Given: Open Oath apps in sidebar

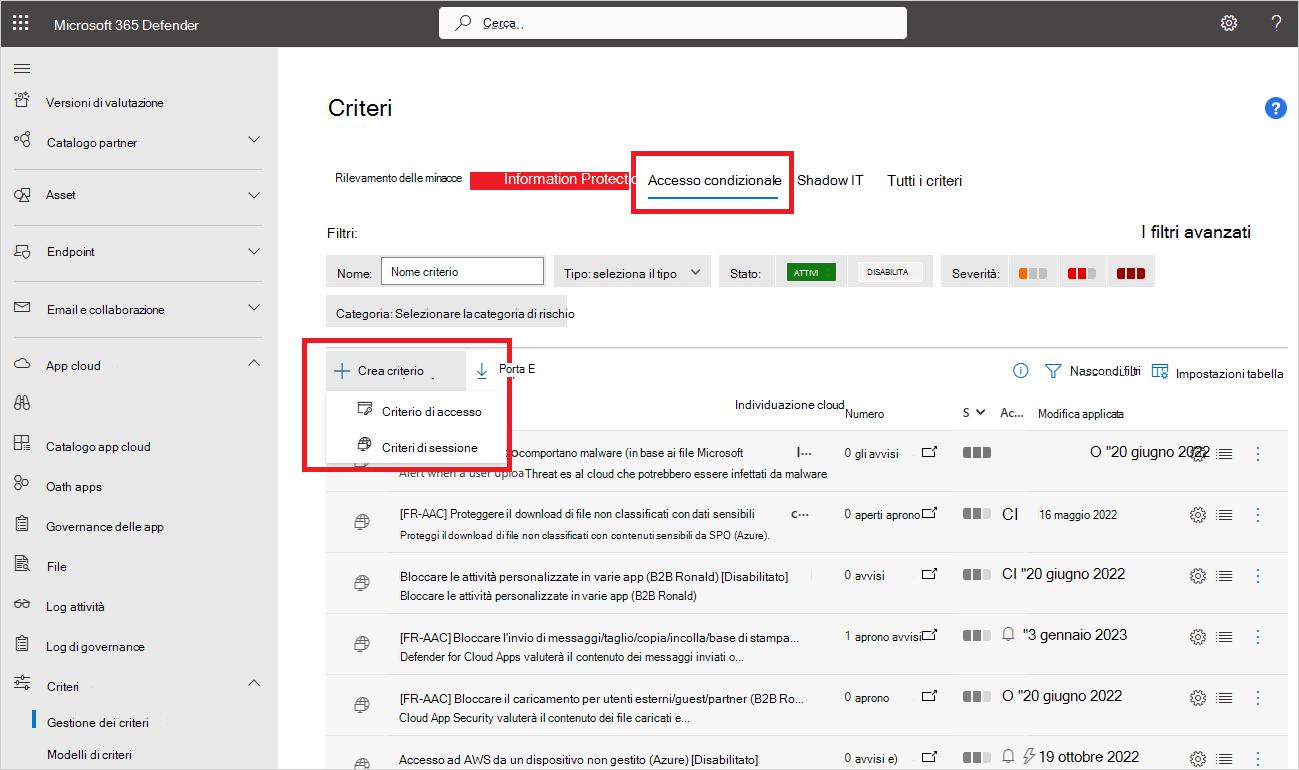Looking at the screenshot, I should 74,487.
